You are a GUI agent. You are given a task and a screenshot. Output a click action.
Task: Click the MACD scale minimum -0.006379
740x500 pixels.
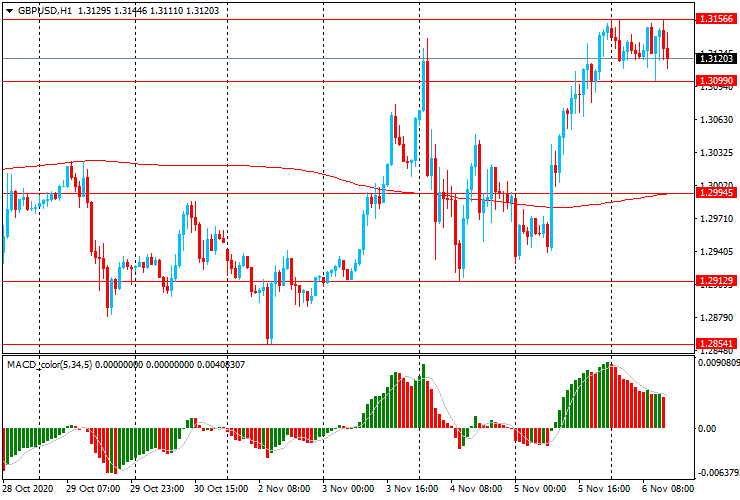(718, 473)
